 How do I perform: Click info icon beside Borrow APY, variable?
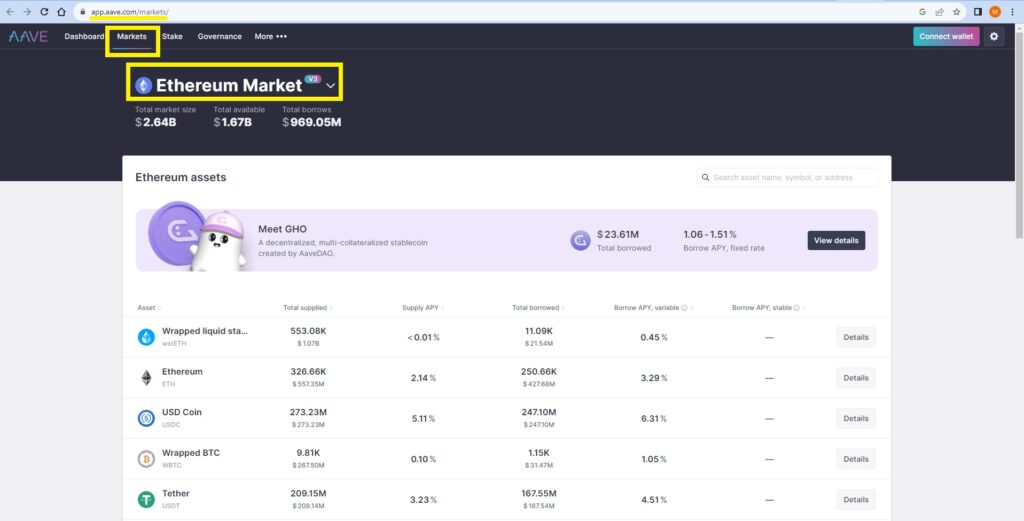684,308
